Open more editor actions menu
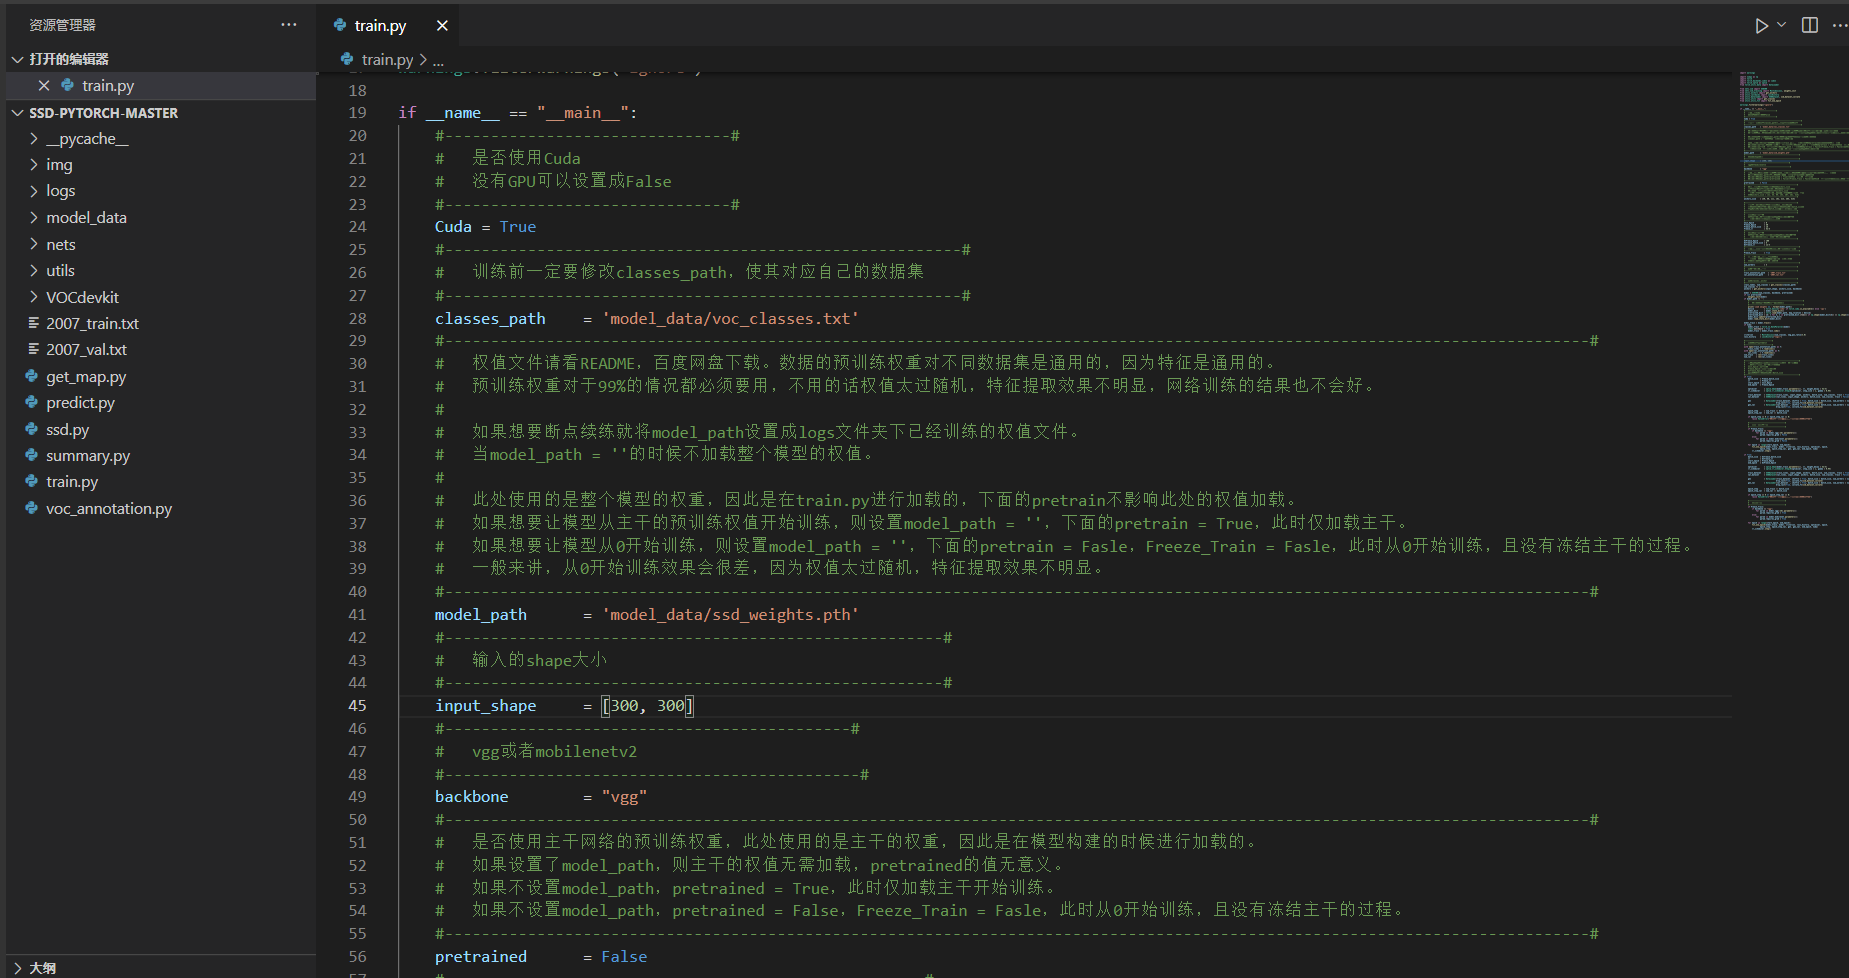The width and height of the screenshot is (1849, 978). coord(1840,25)
